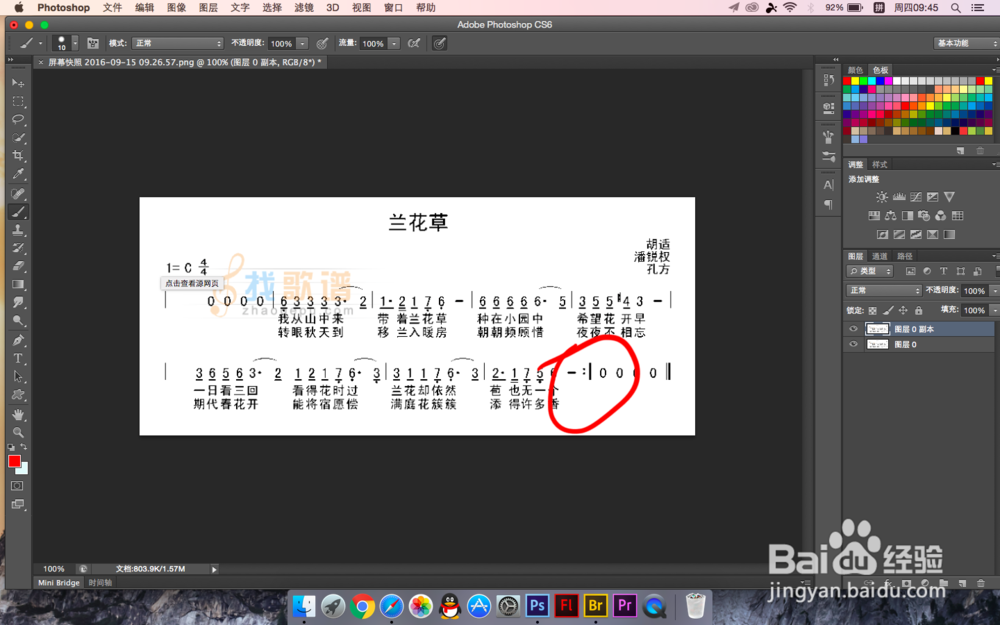Open the layer blend mode 正常 dropdown

884,290
